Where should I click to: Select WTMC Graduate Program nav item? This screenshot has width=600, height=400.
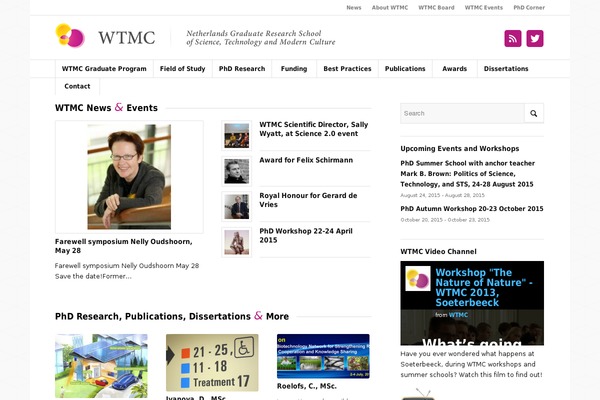coord(104,69)
